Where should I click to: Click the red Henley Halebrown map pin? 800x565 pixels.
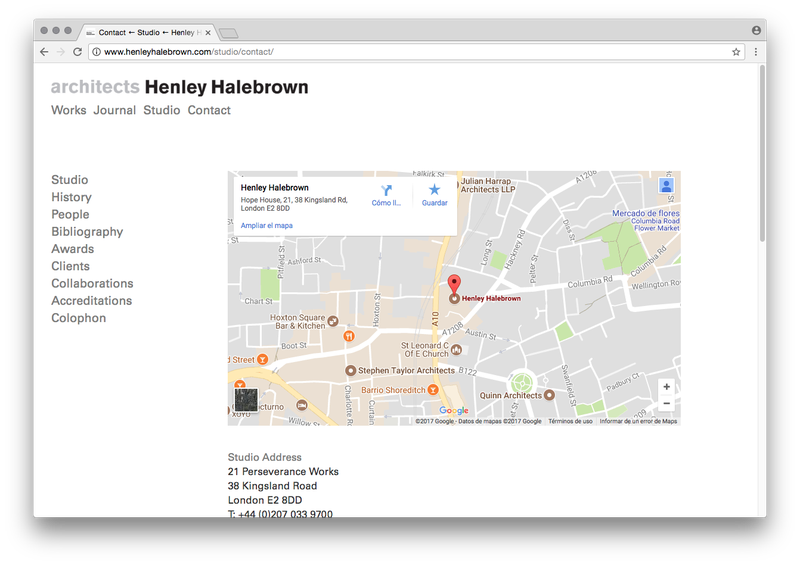(454, 284)
